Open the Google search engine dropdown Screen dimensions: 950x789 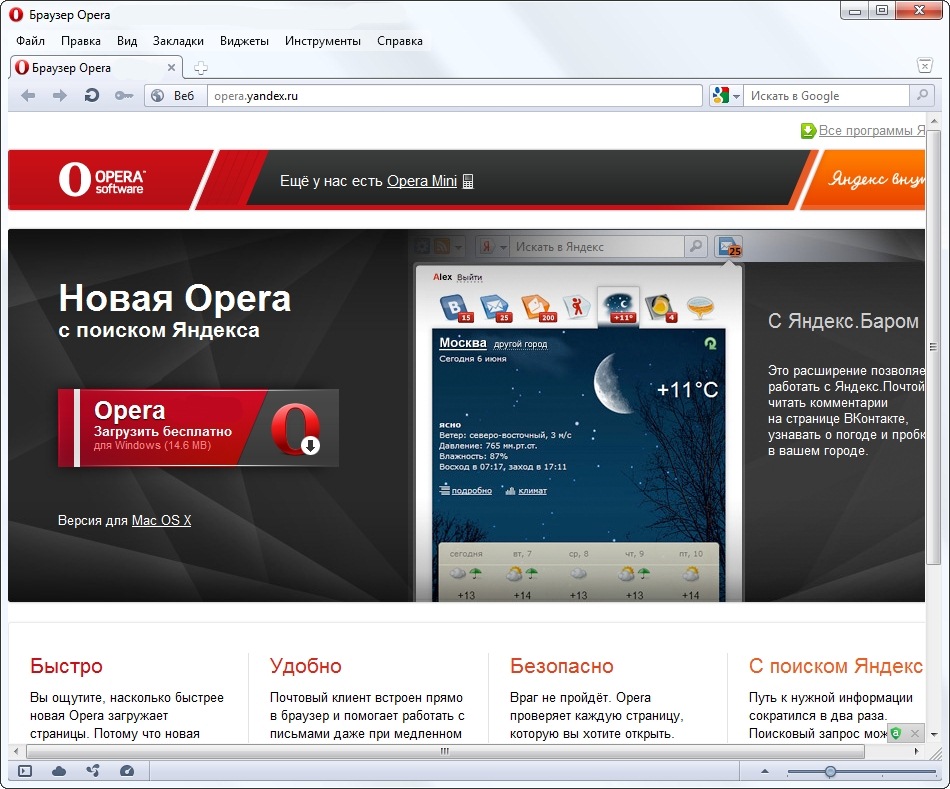click(x=726, y=96)
